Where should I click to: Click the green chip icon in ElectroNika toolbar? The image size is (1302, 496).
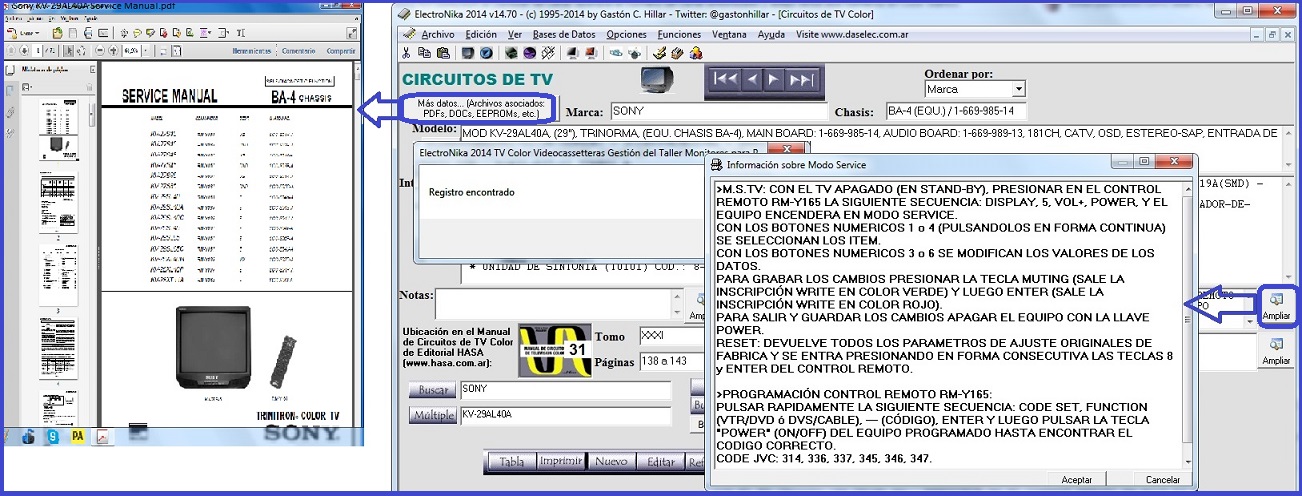511,52
